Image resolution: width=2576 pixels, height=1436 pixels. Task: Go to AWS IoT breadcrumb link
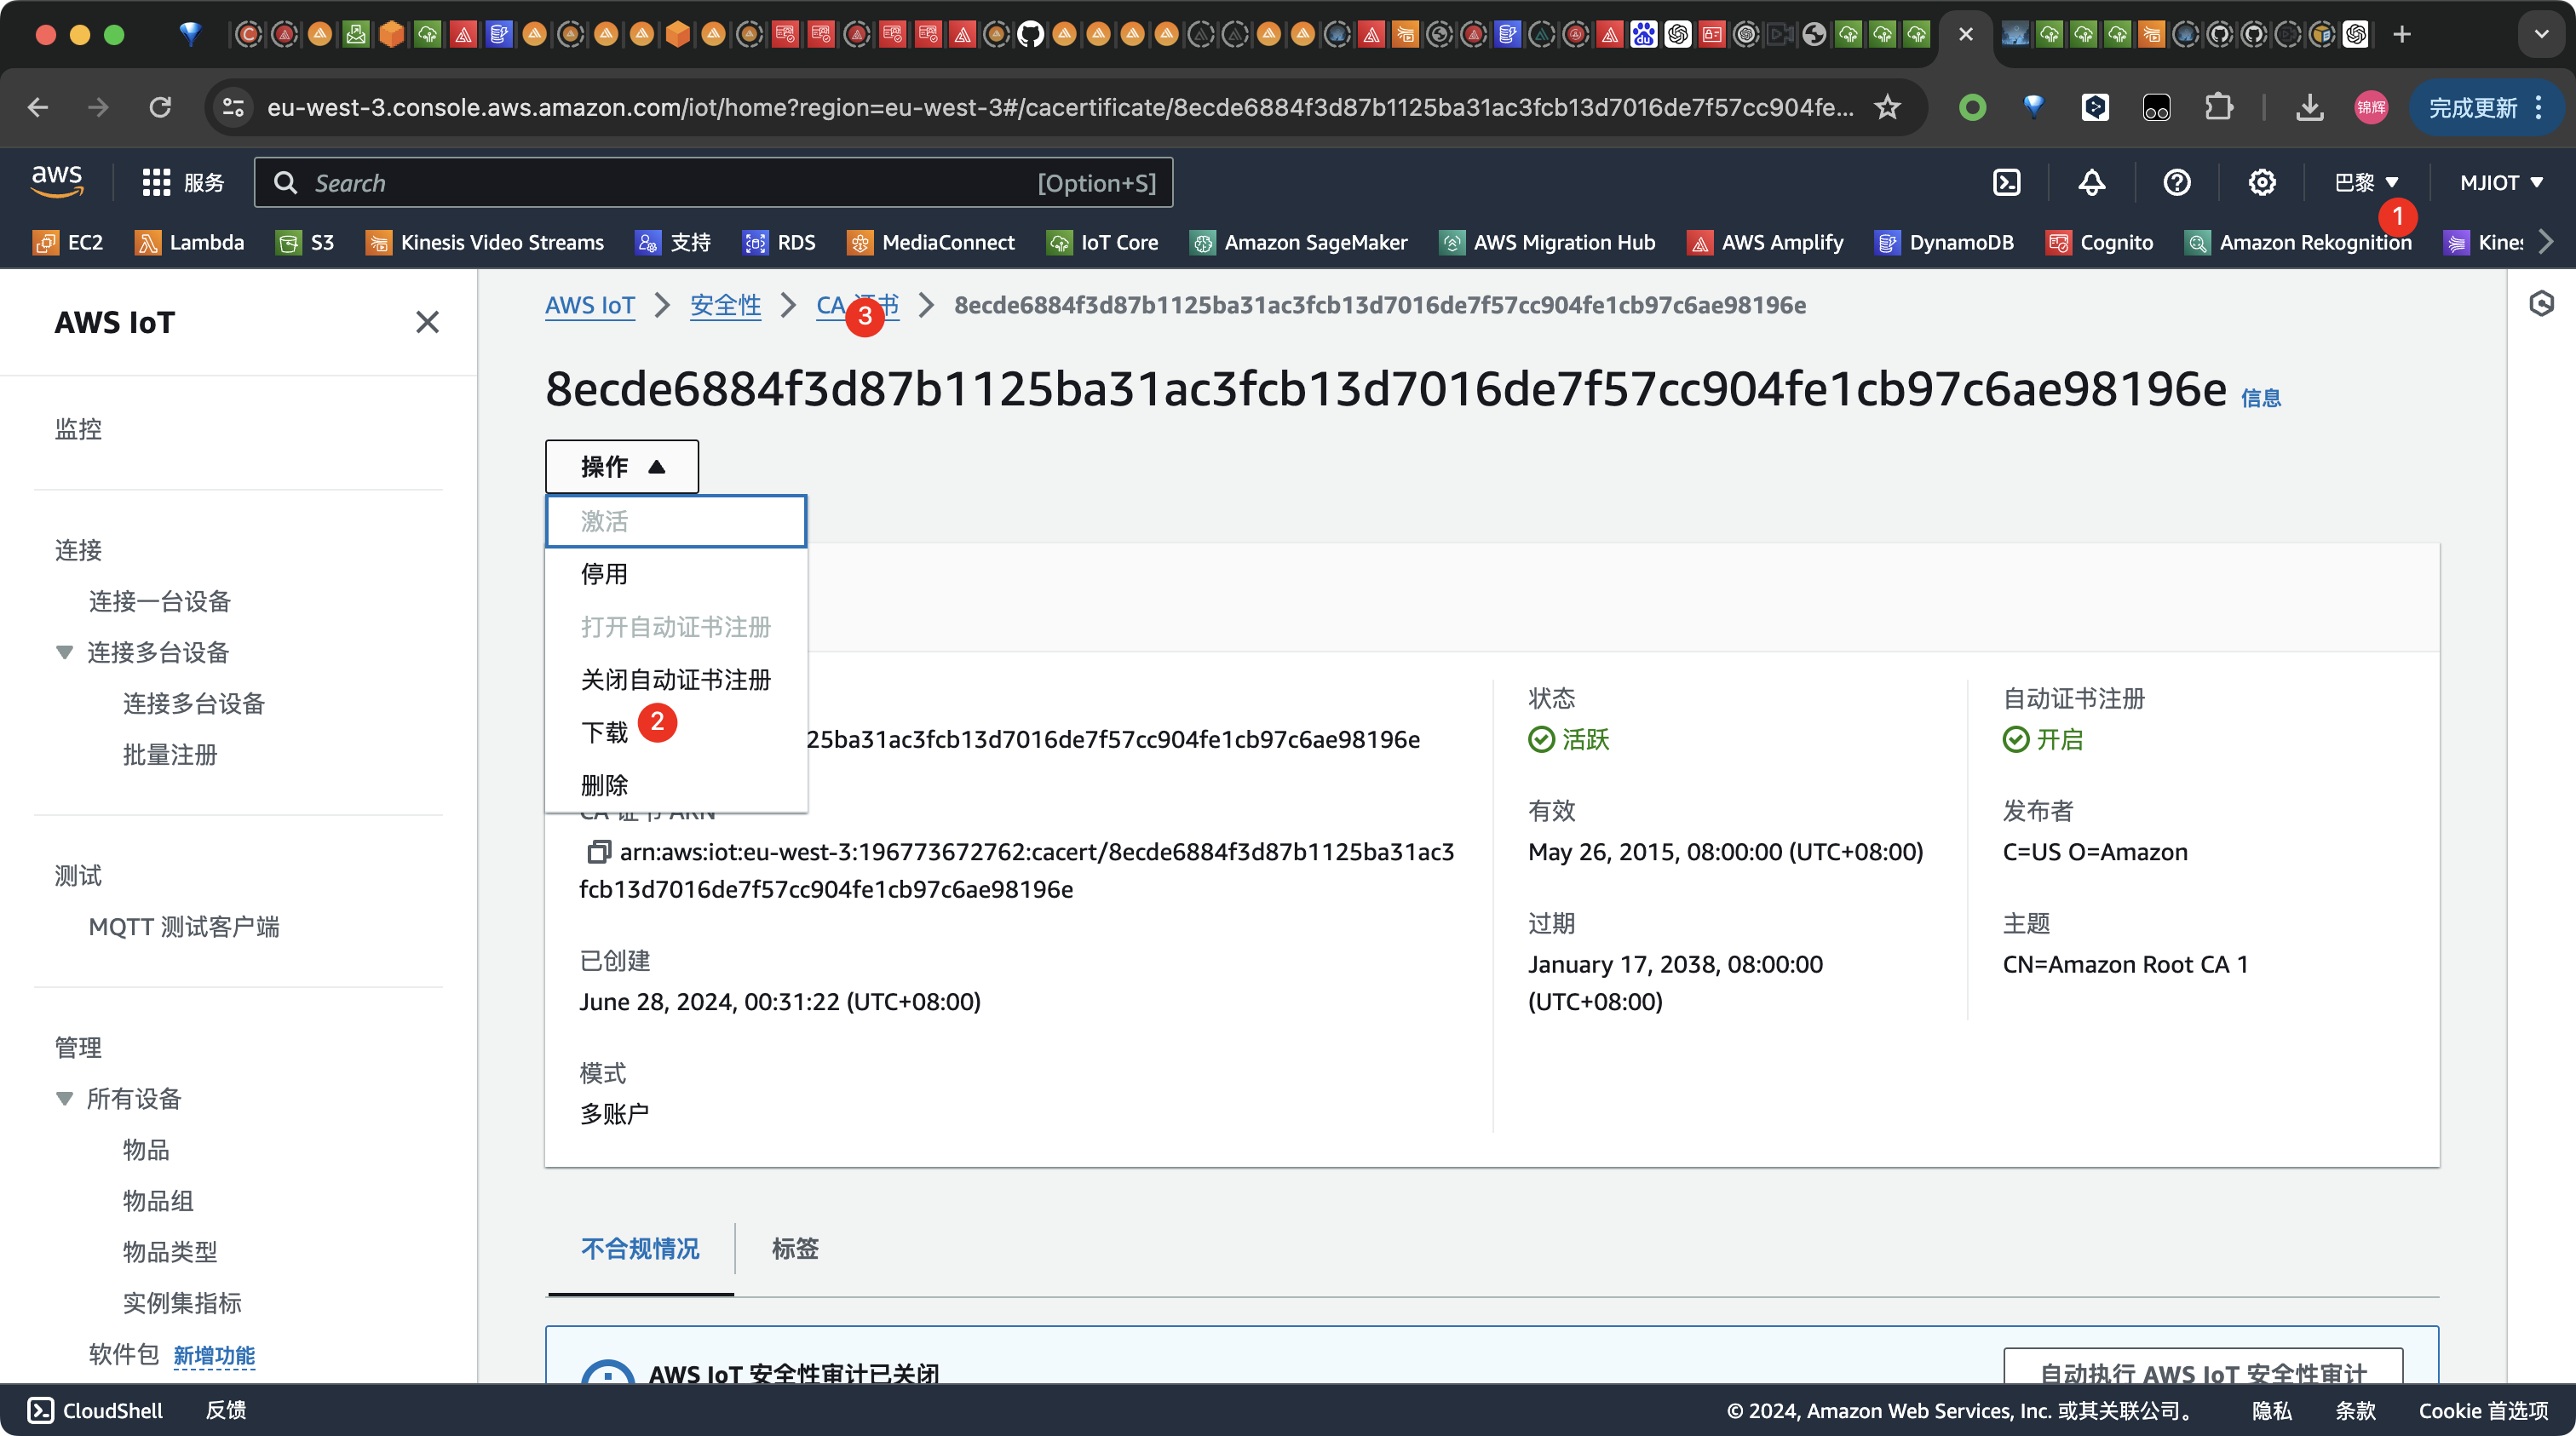click(x=590, y=305)
